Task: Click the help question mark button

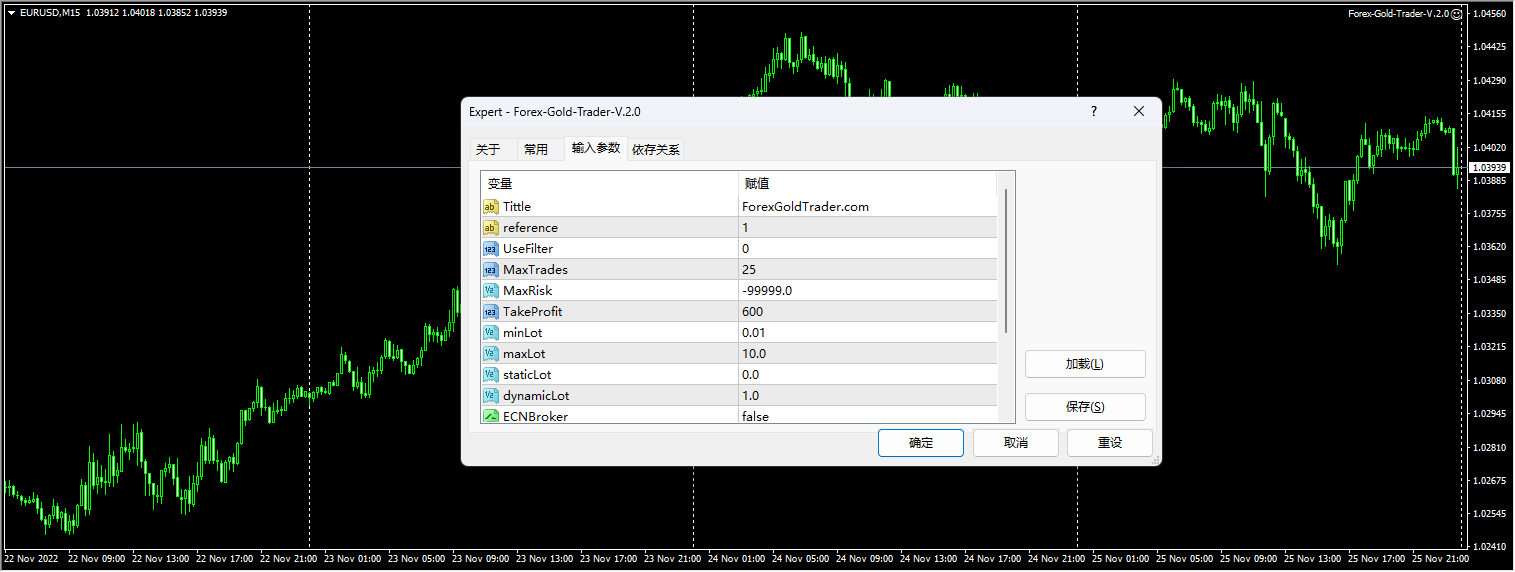Action: (x=1093, y=112)
